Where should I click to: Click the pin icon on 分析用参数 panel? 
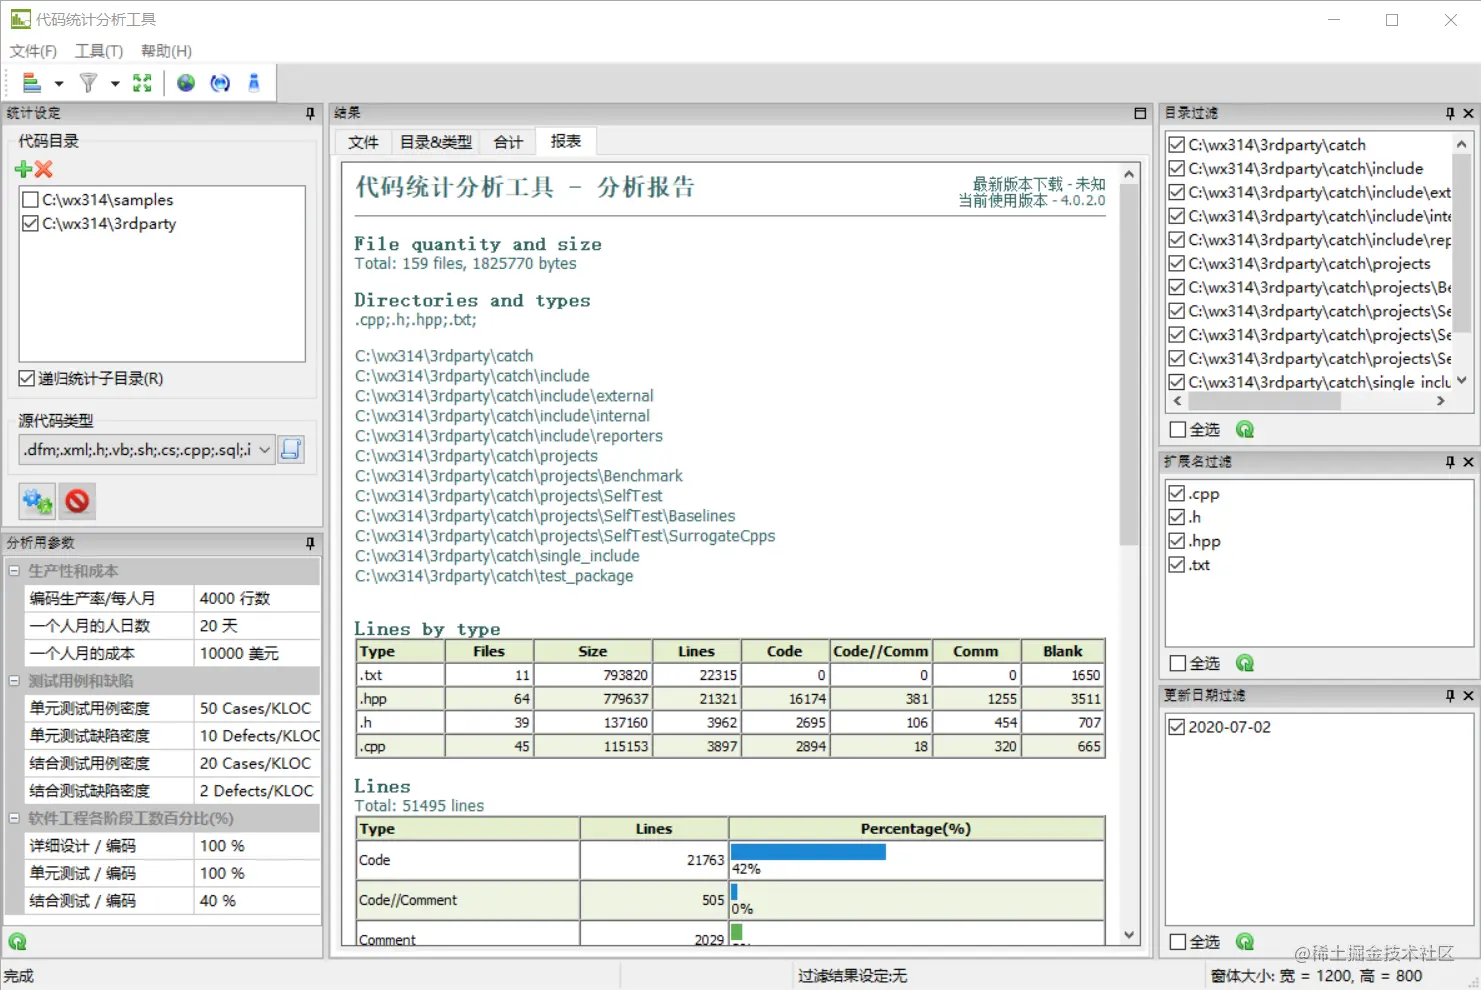click(310, 543)
